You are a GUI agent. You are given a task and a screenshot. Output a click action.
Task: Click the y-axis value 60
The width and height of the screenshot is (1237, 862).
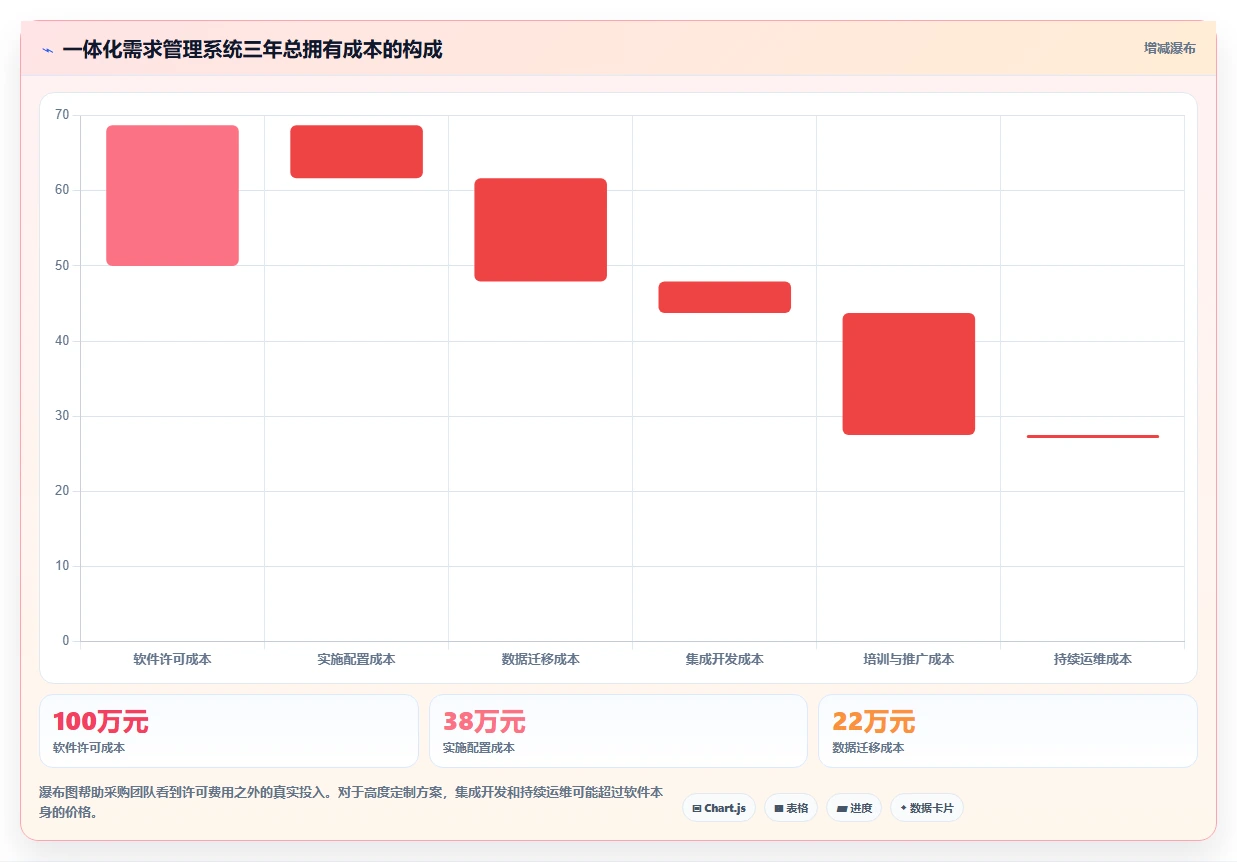click(62, 190)
